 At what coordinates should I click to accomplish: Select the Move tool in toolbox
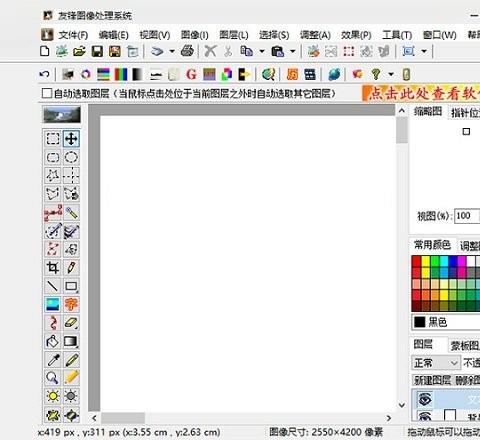tap(71, 138)
